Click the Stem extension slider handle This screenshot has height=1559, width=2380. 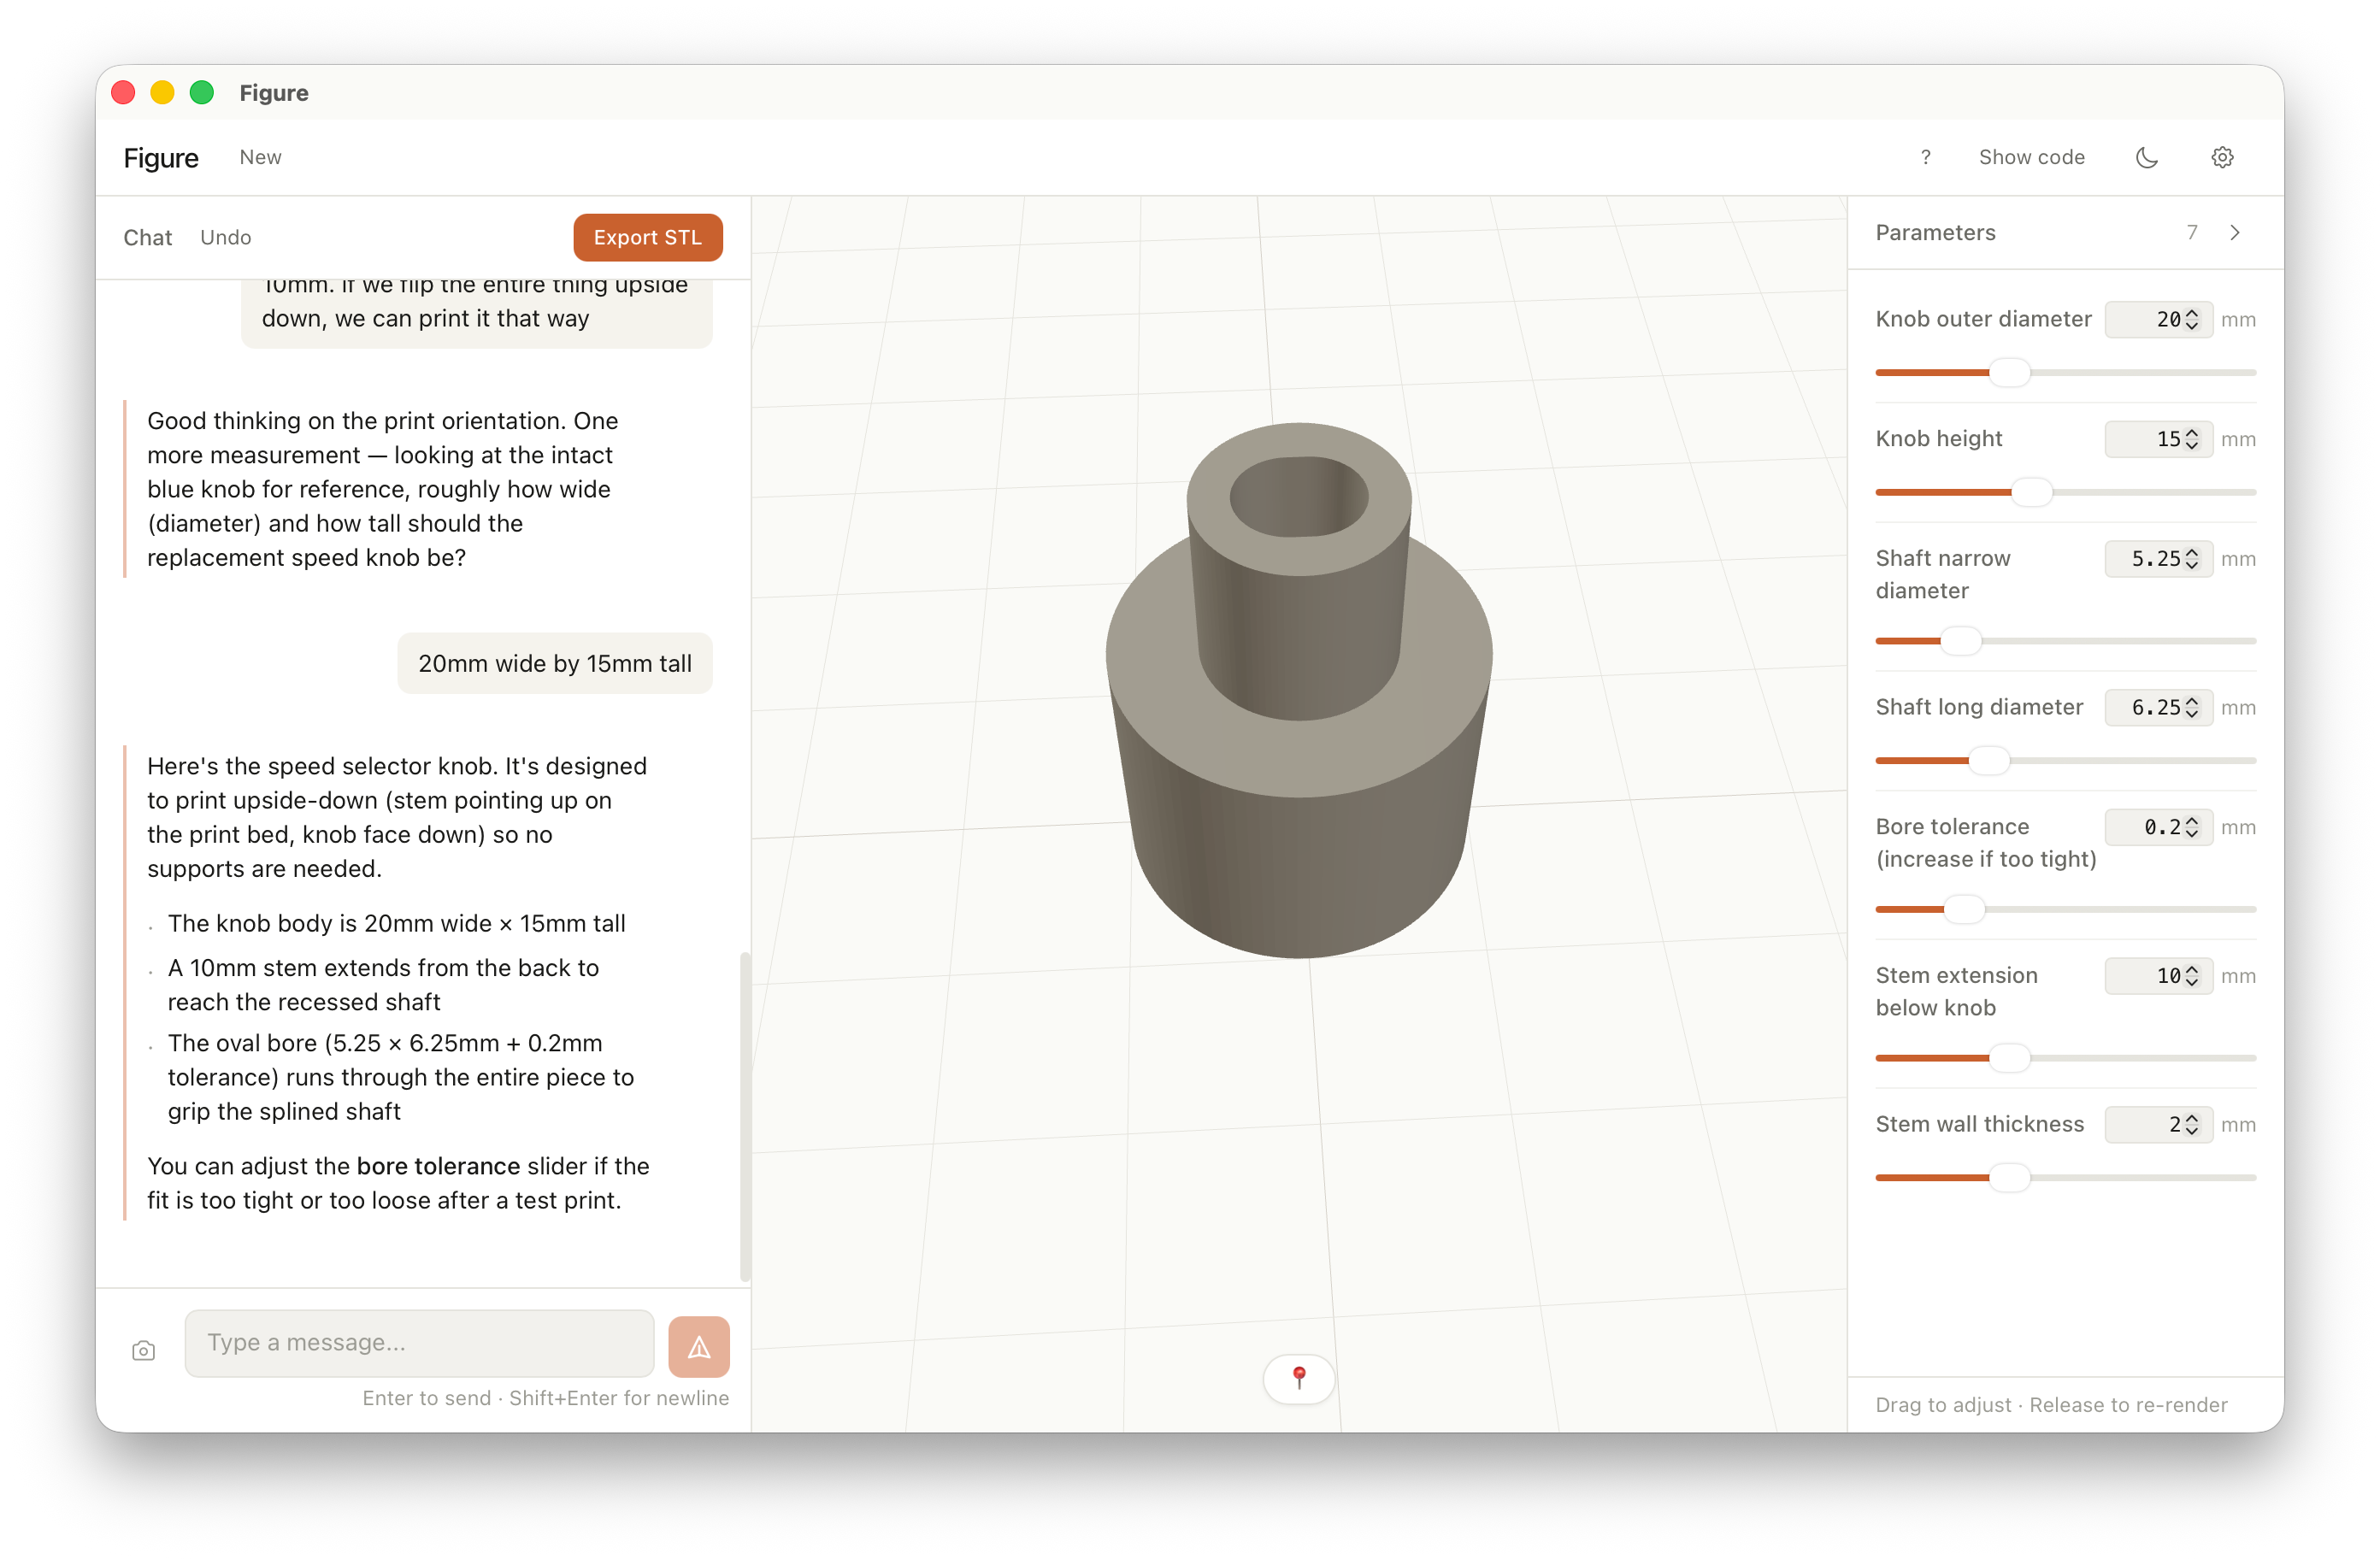[x=2009, y=1058]
